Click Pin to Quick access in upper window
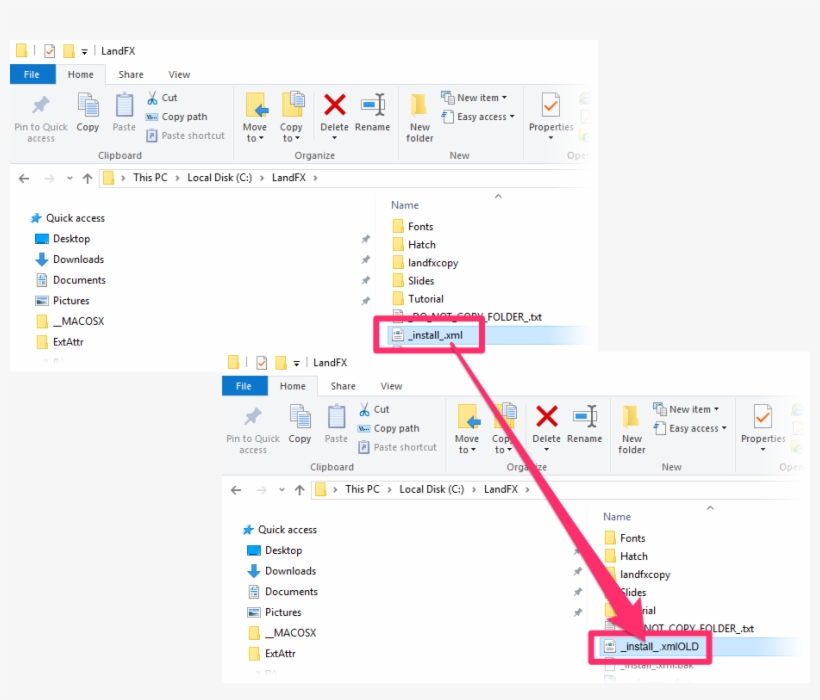Screen dimensions: 820x700 point(41,118)
